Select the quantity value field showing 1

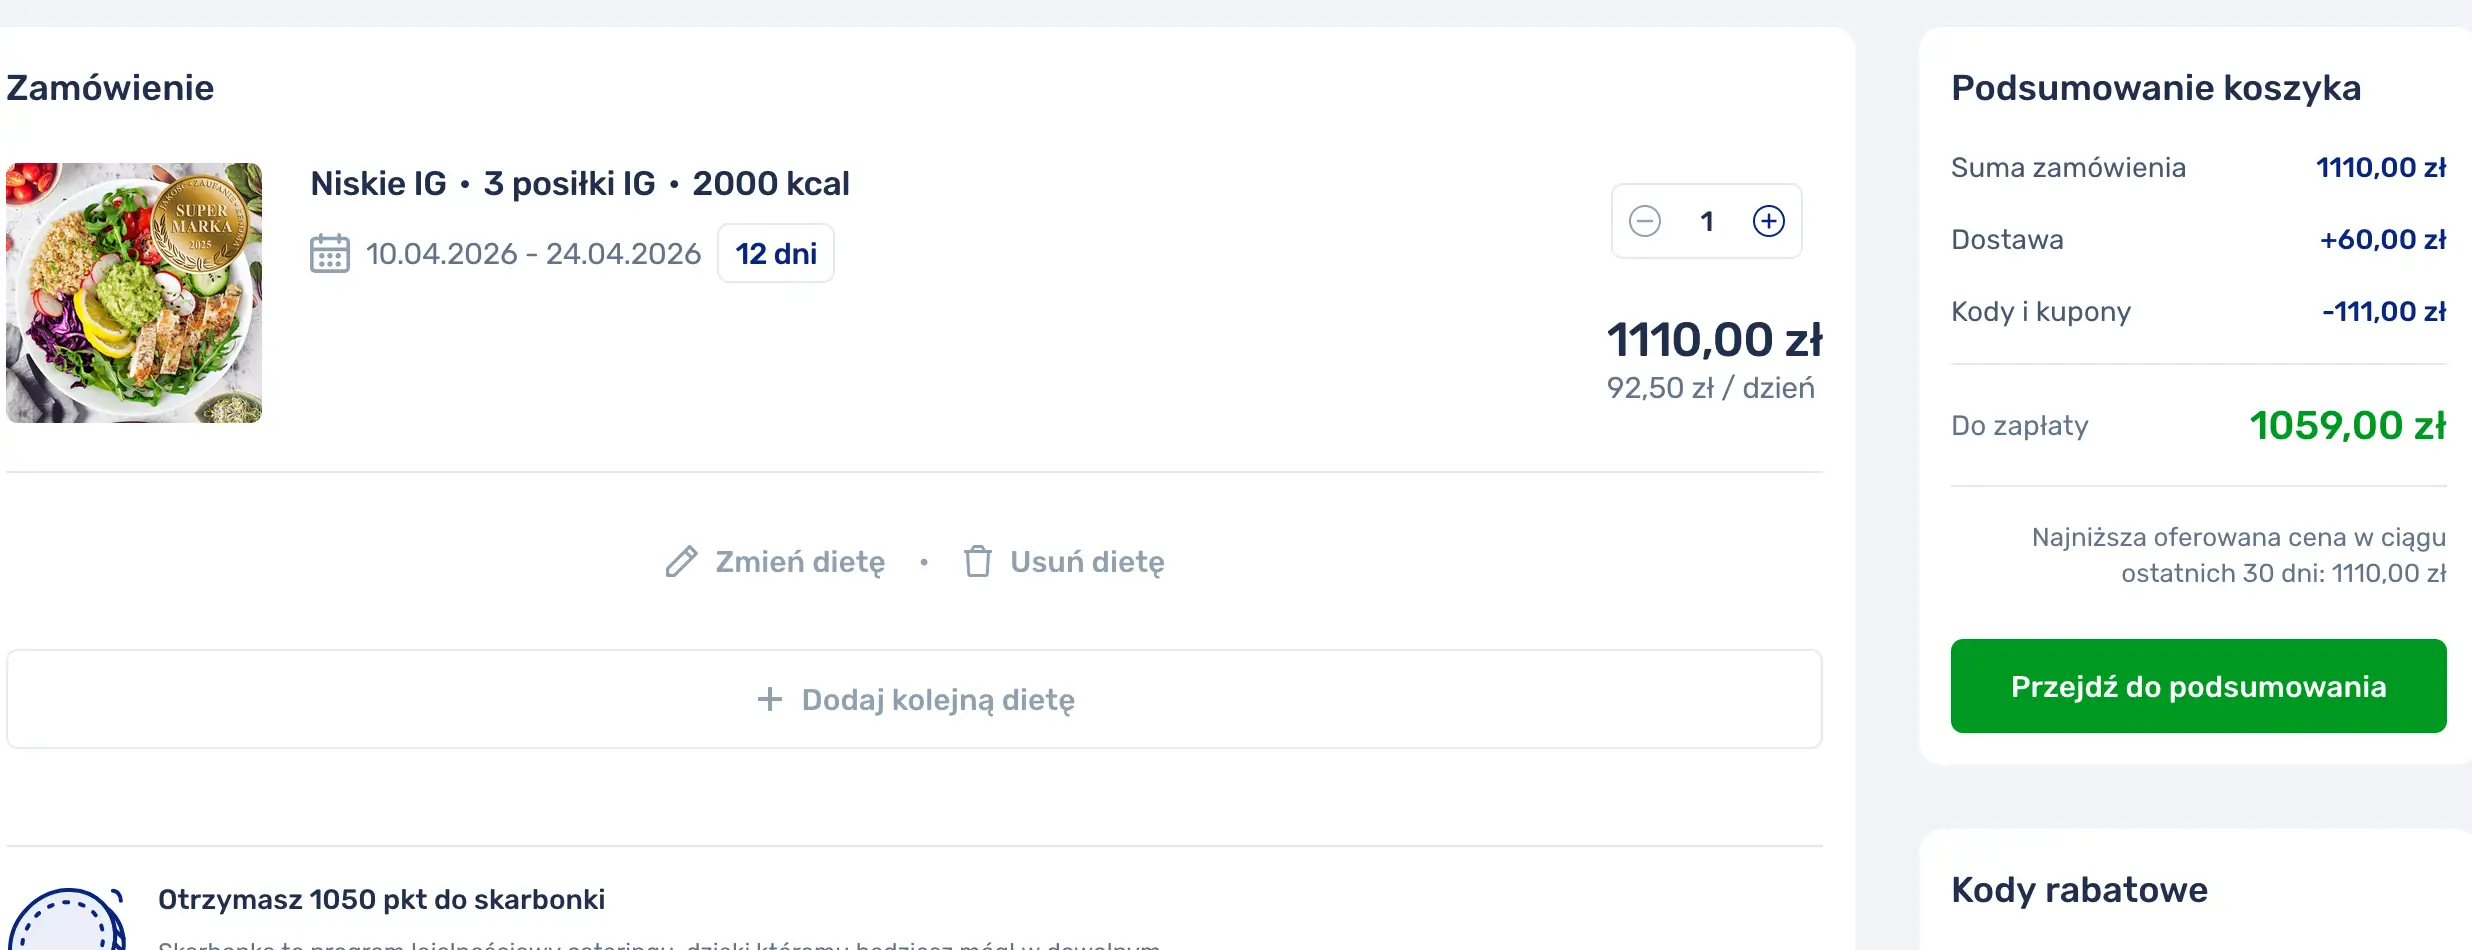click(1706, 221)
